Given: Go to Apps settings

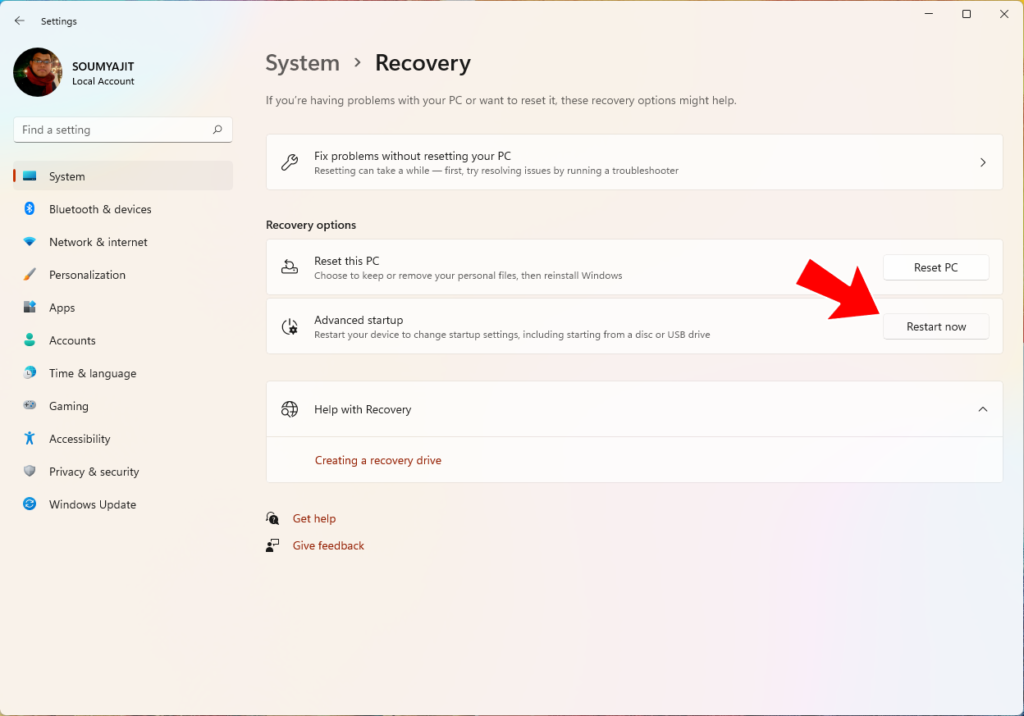Looking at the screenshot, I should (123, 307).
